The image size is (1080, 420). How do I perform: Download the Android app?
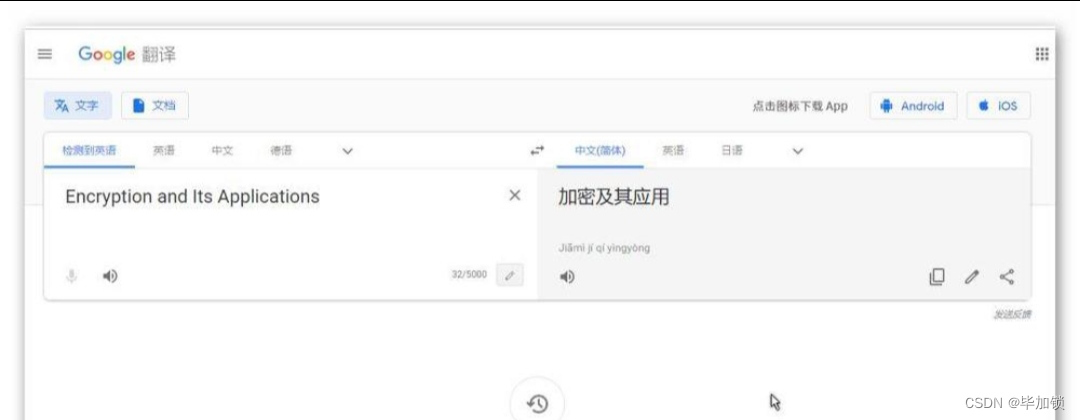[913, 106]
